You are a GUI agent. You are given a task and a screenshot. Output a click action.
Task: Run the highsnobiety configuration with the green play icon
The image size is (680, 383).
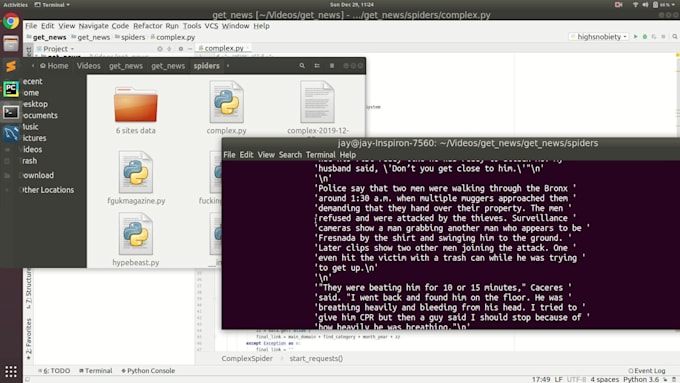[636, 37]
